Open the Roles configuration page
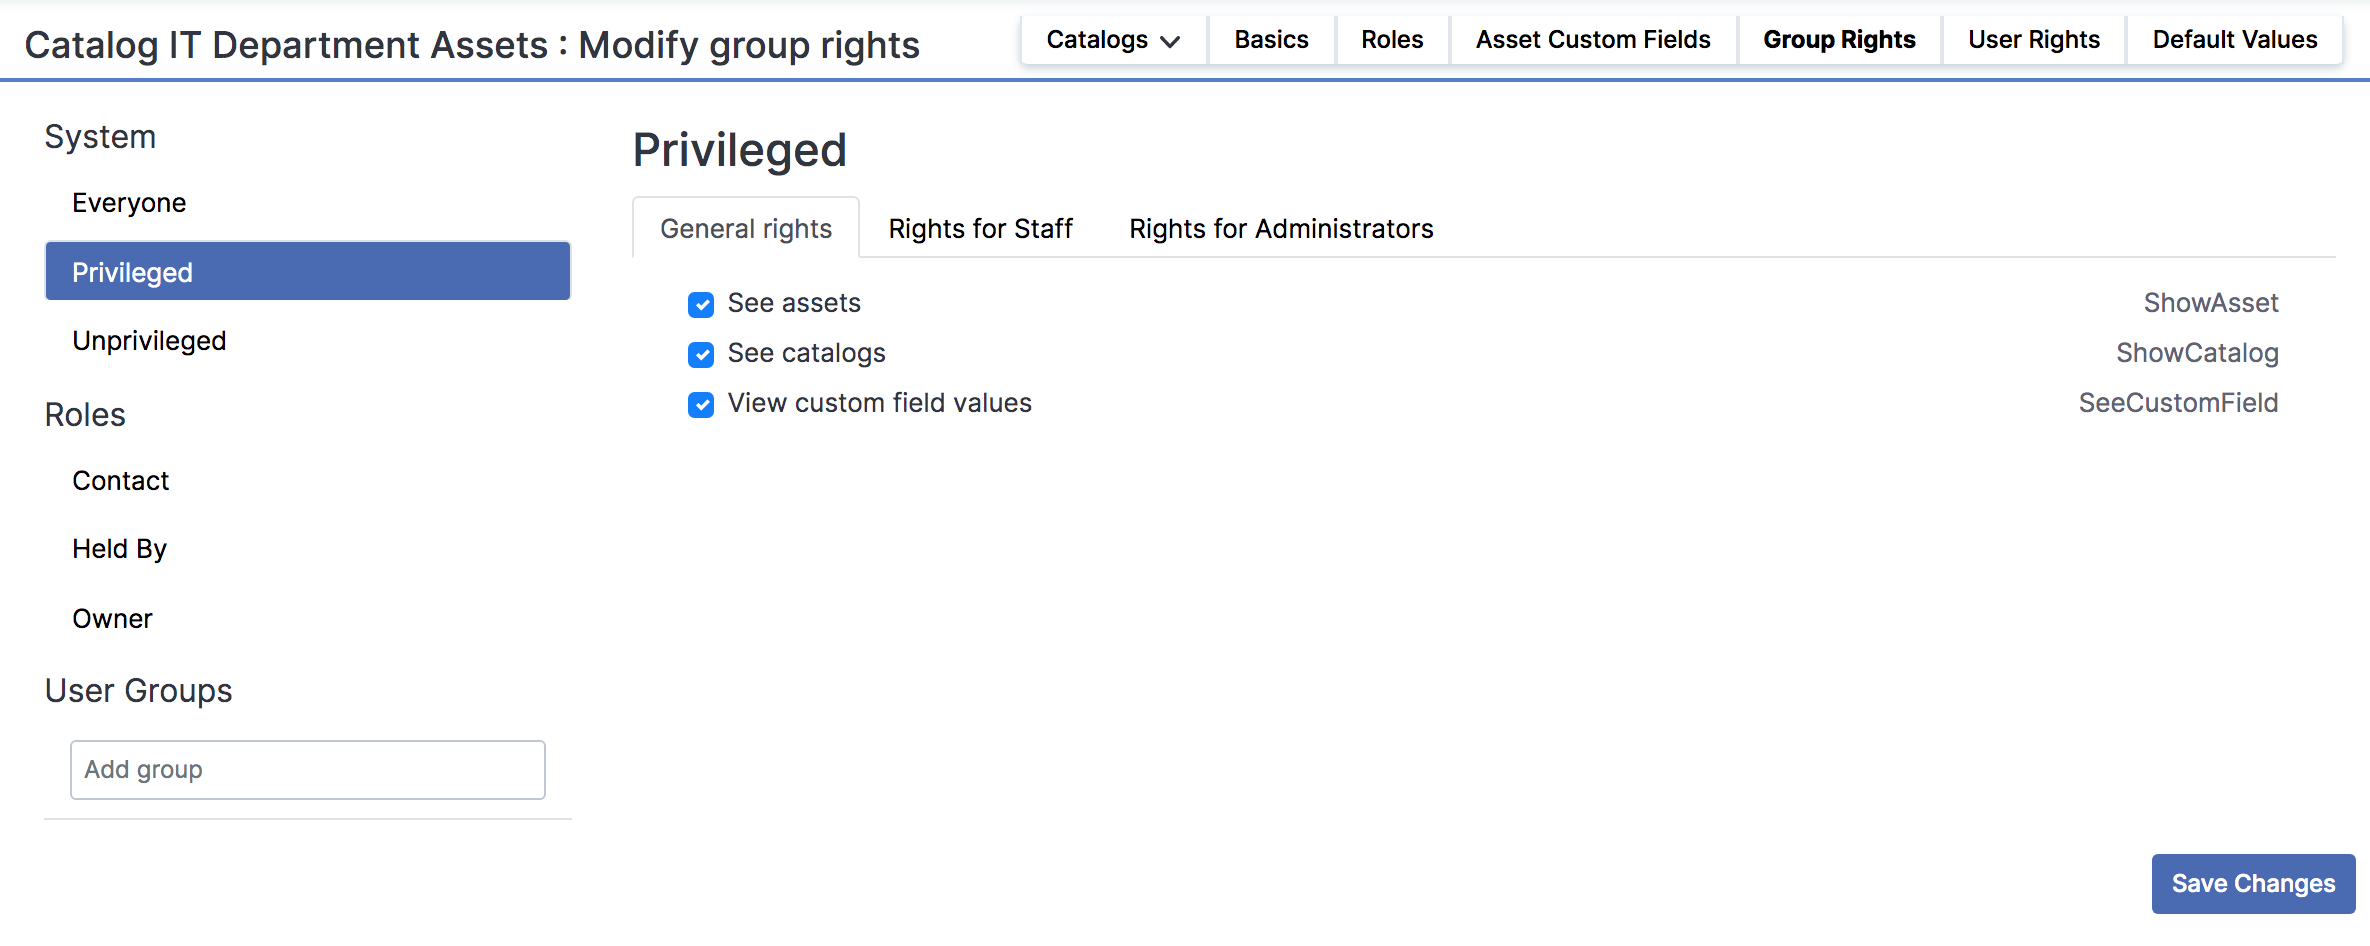The height and width of the screenshot is (946, 2370). tap(1392, 40)
